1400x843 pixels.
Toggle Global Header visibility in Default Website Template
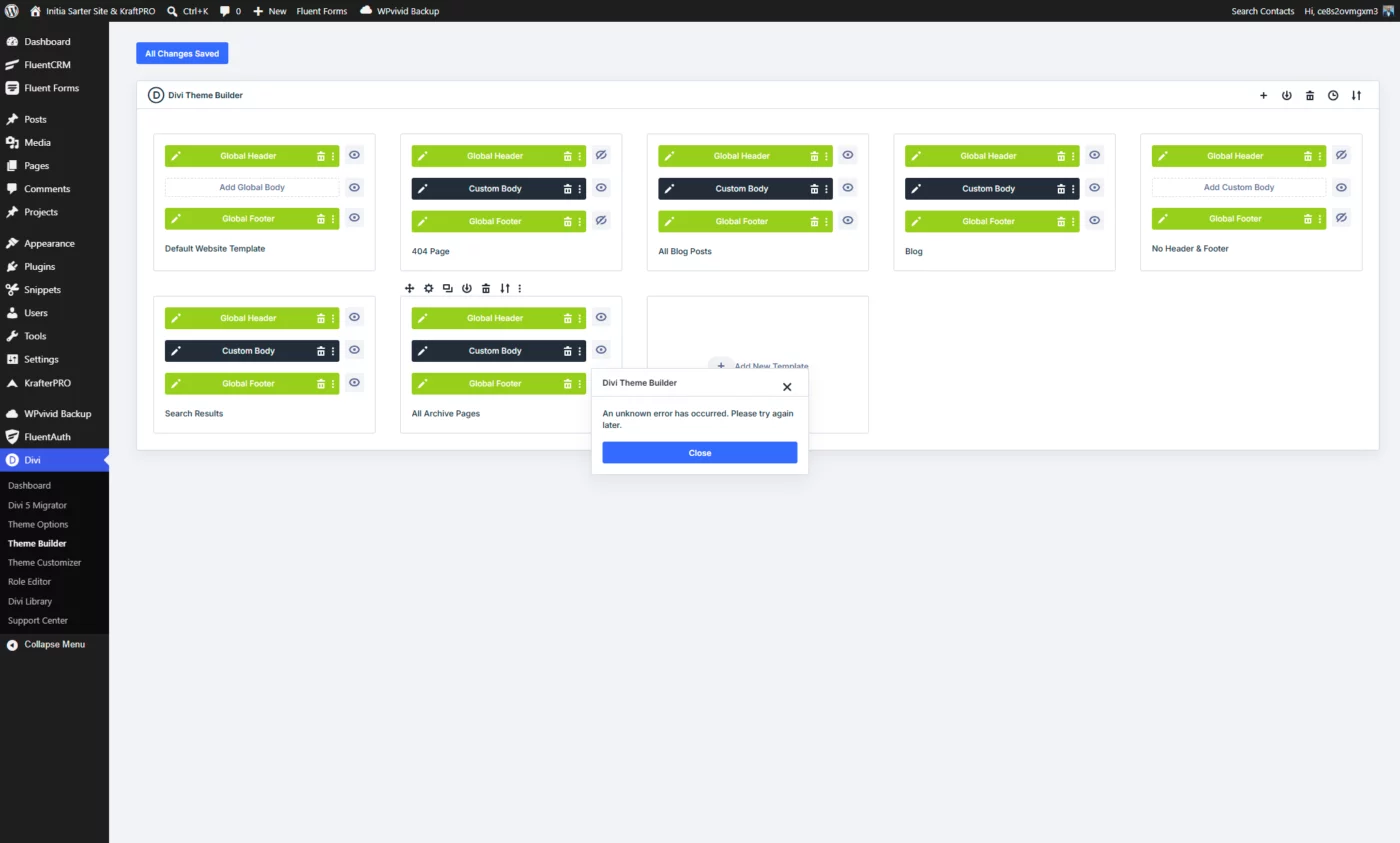pos(354,155)
